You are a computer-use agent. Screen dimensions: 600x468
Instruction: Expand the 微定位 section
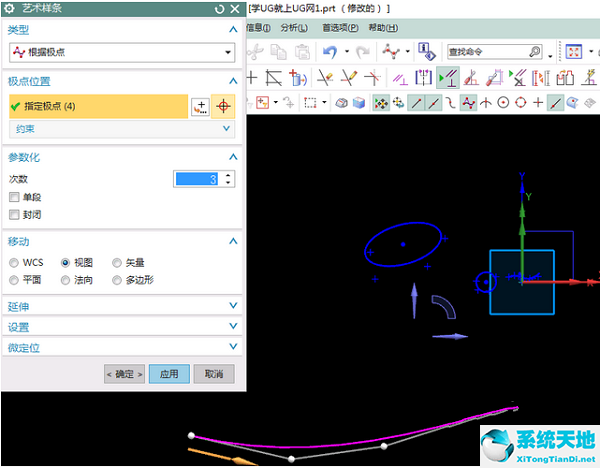click(x=233, y=346)
